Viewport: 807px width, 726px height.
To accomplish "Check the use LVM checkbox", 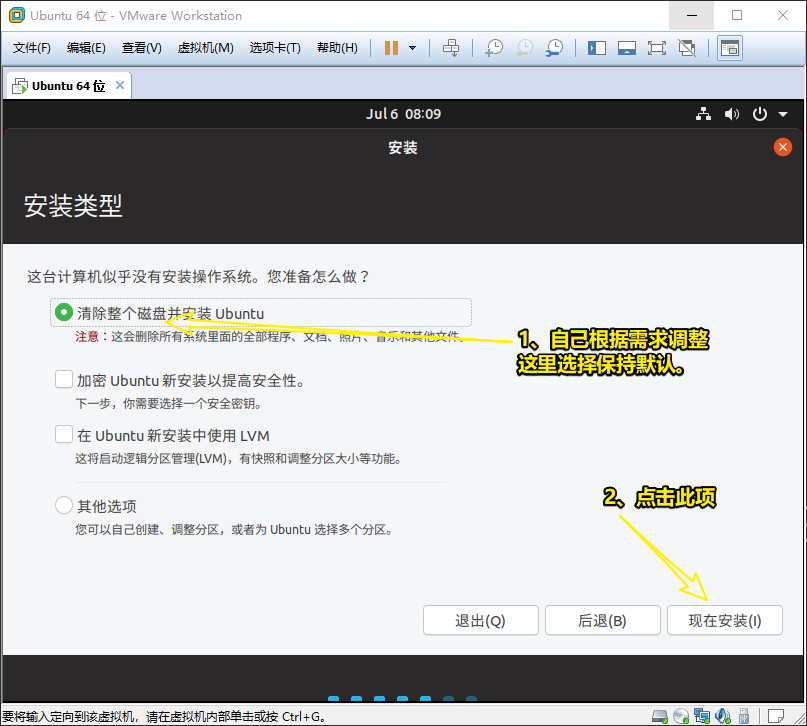I will (64, 435).
